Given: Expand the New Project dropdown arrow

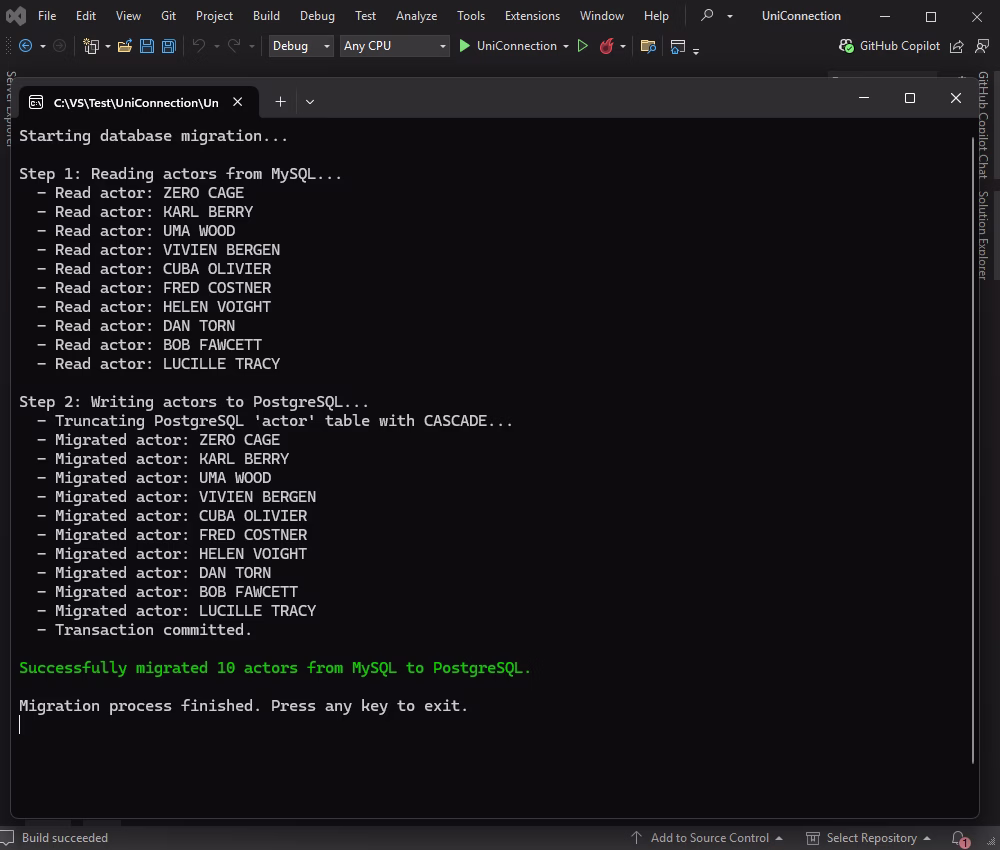Looking at the screenshot, I should [x=108, y=46].
